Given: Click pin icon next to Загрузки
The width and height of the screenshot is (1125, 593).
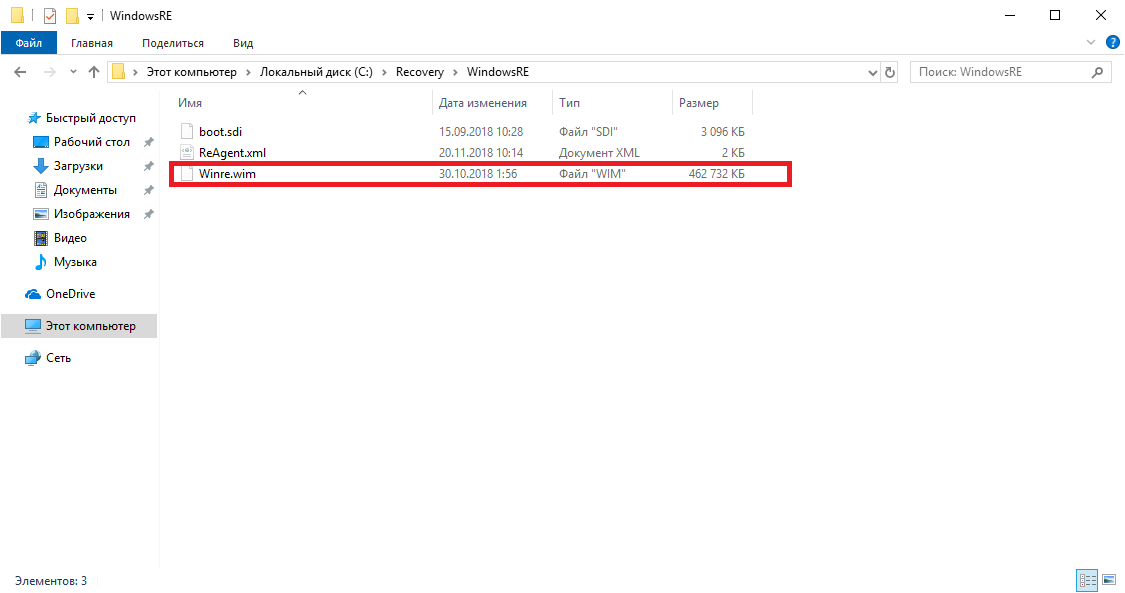Looking at the screenshot, I should [149, 166].
